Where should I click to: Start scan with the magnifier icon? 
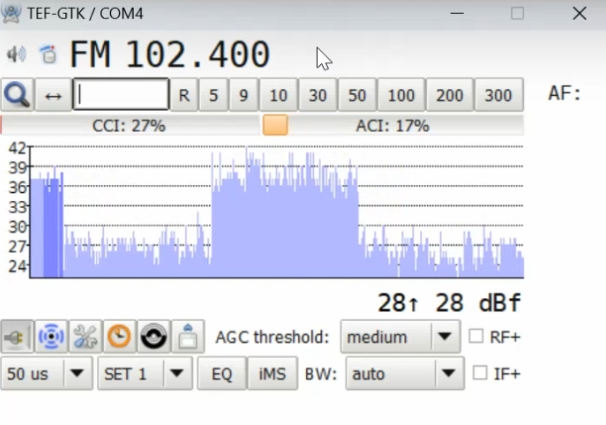[x=17, y=95]
